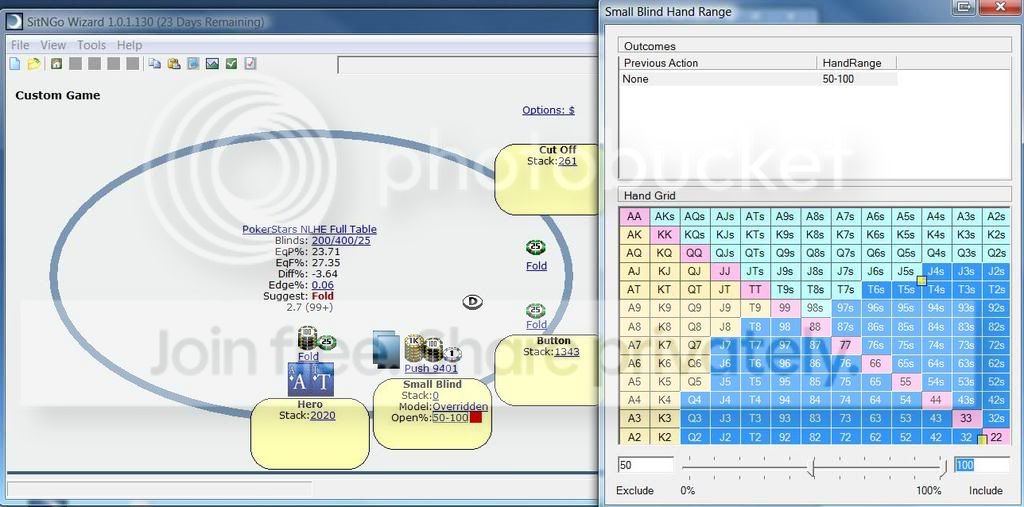
Task: Click the Edge% 0.06 link
Action: coord(323,285)
